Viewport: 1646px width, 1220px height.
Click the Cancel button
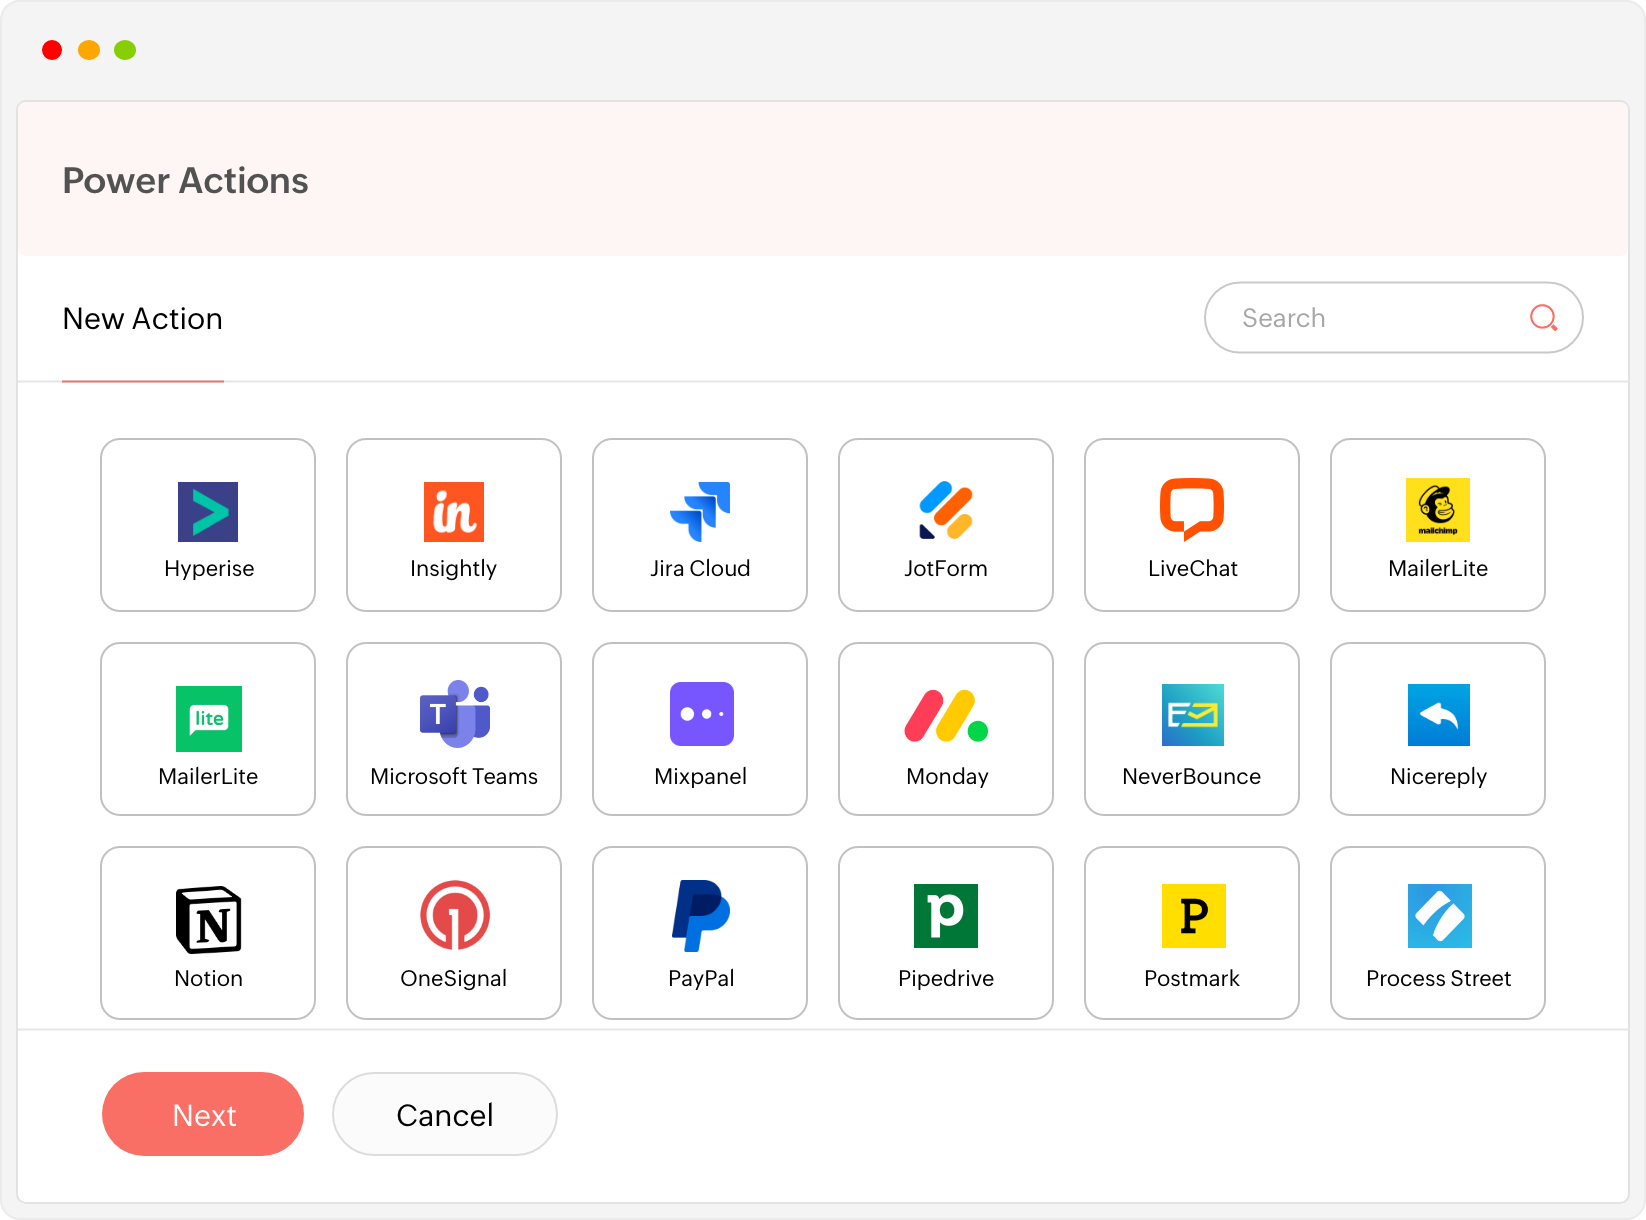coord(445,1114)
